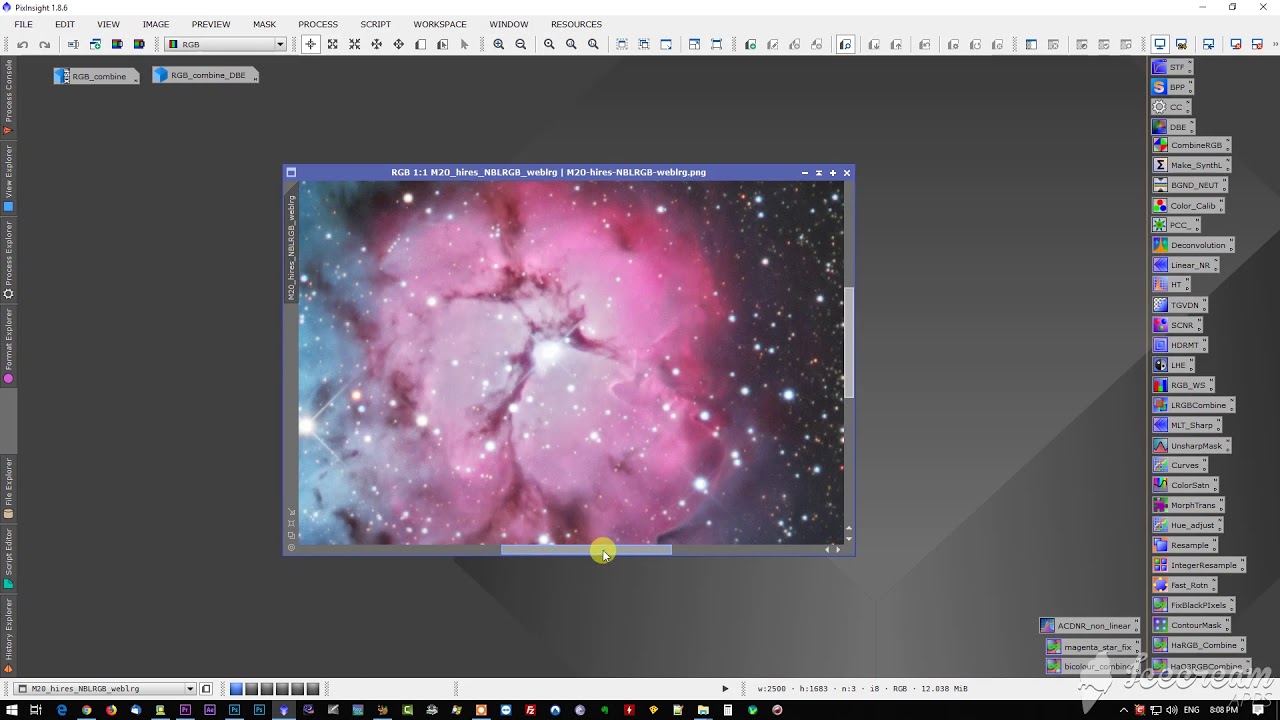Launch the Deconvolution process icon
Image resolution: width=1280 pixels, height=720 pixels.
coord(1193,245)
